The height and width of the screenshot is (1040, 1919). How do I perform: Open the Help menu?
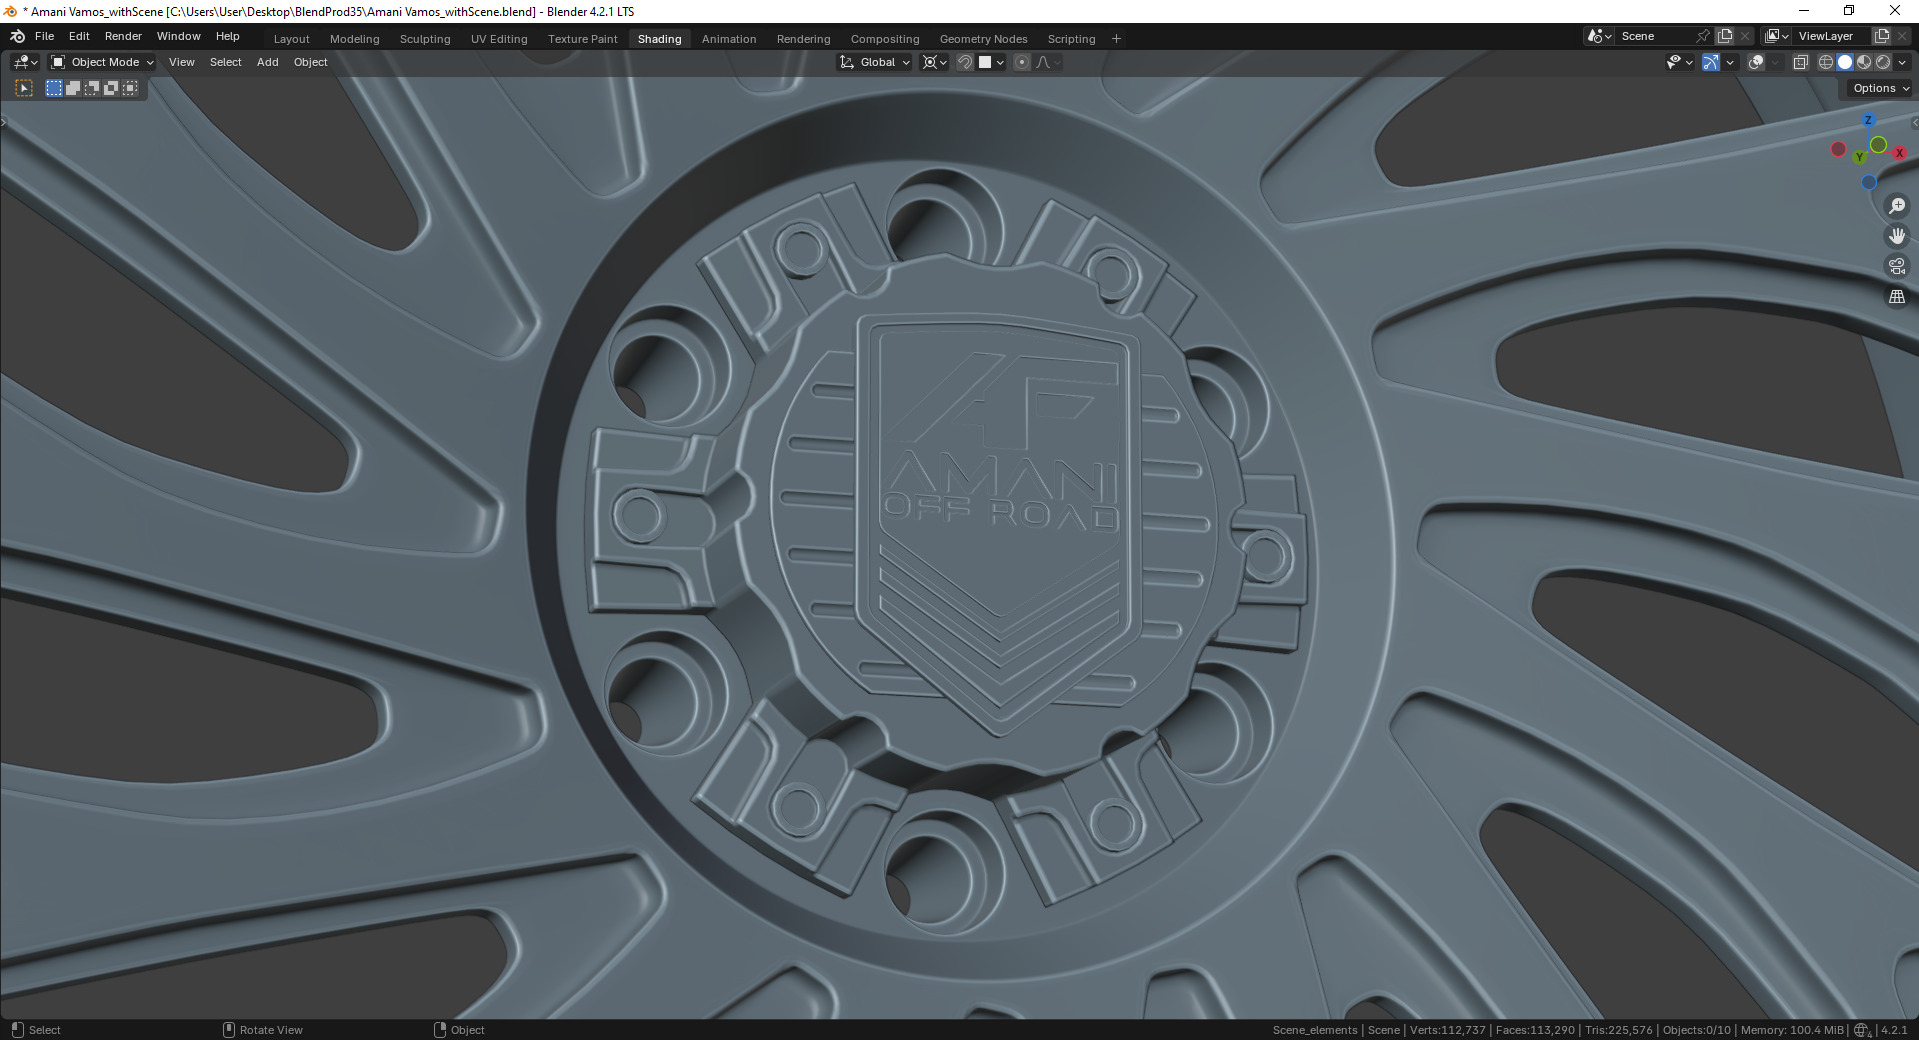[x=228, y=36]
